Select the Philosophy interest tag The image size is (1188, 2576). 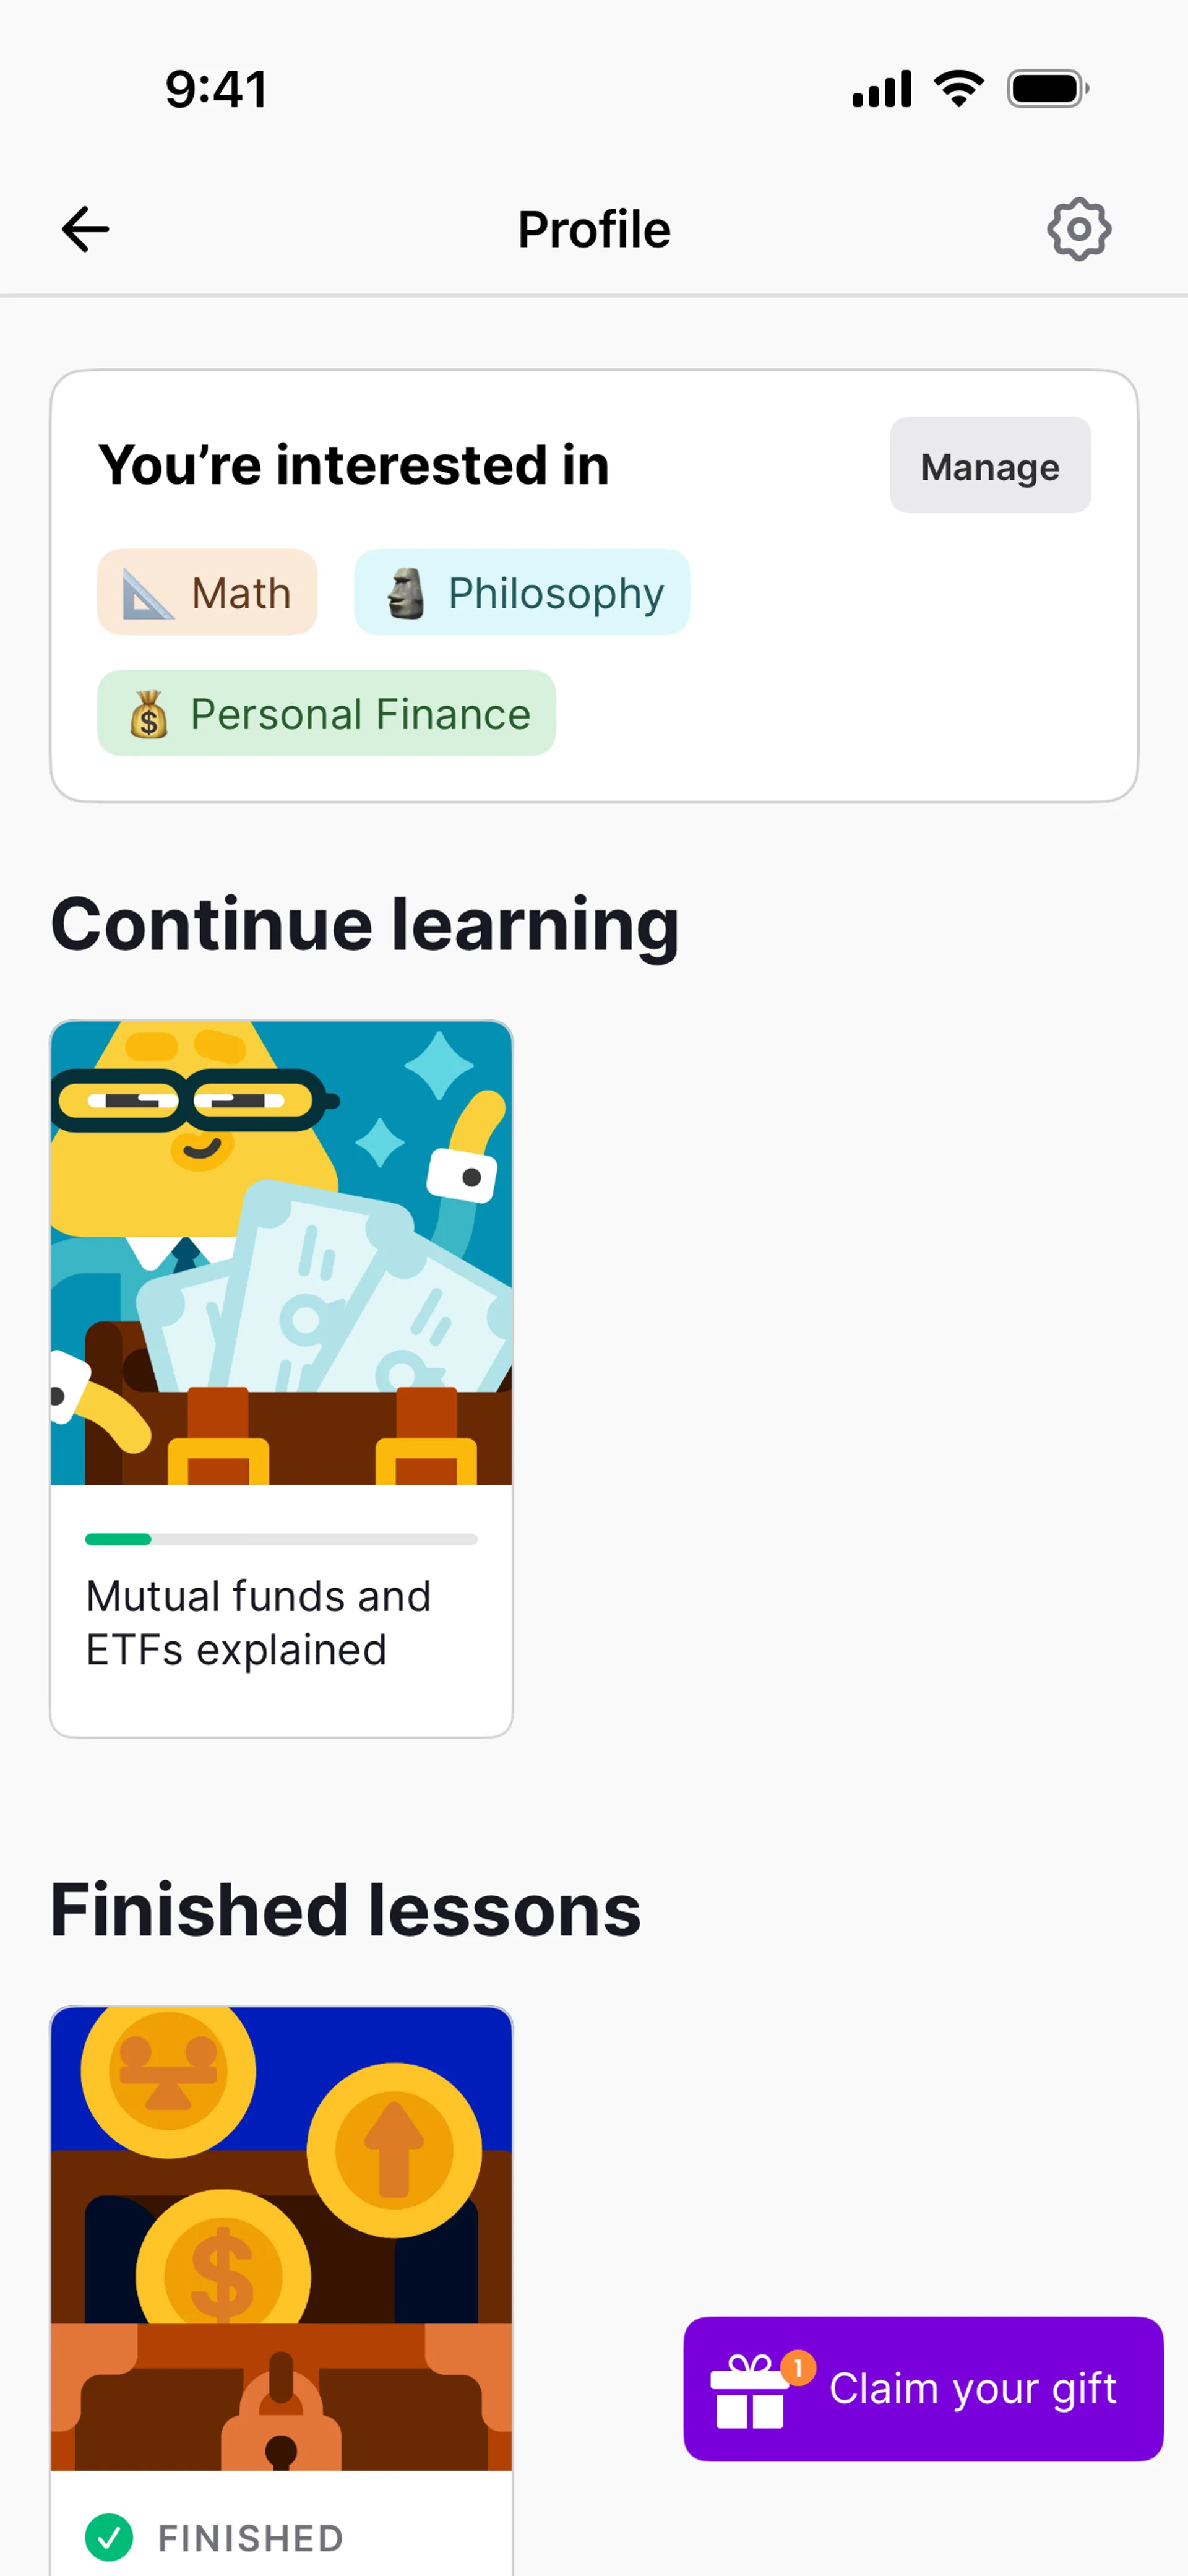[522, 592]
